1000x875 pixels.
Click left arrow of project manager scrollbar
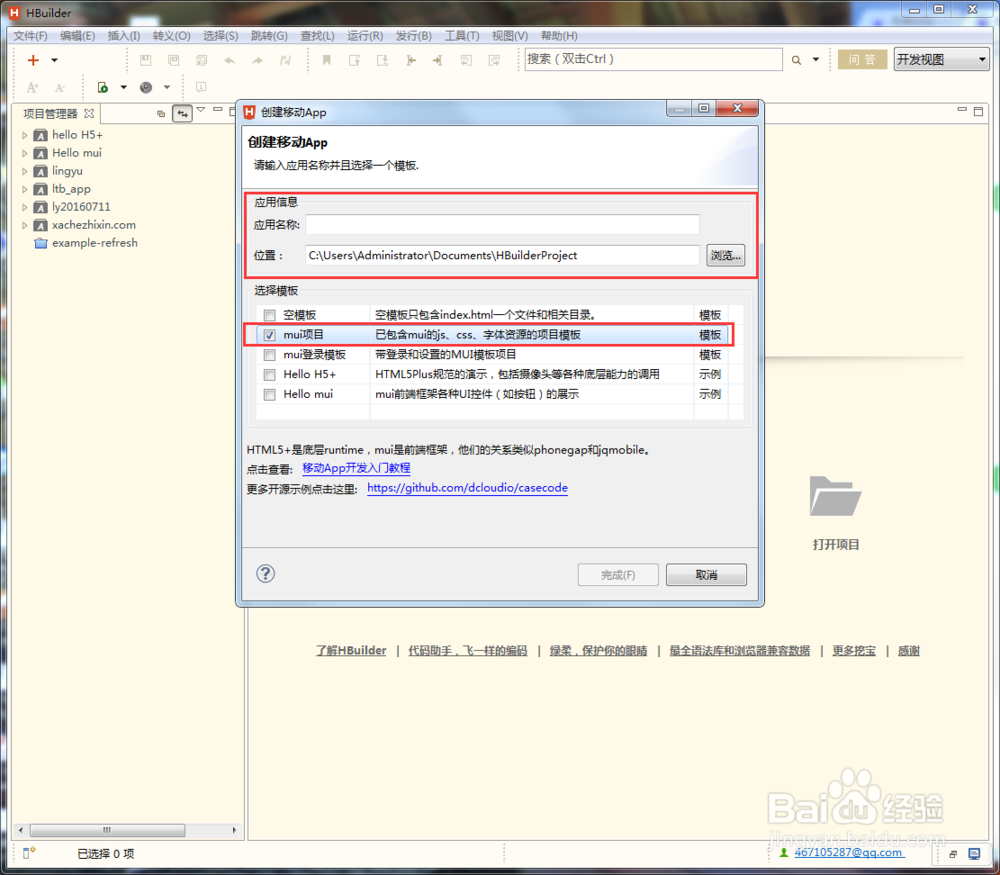[21, 830]
